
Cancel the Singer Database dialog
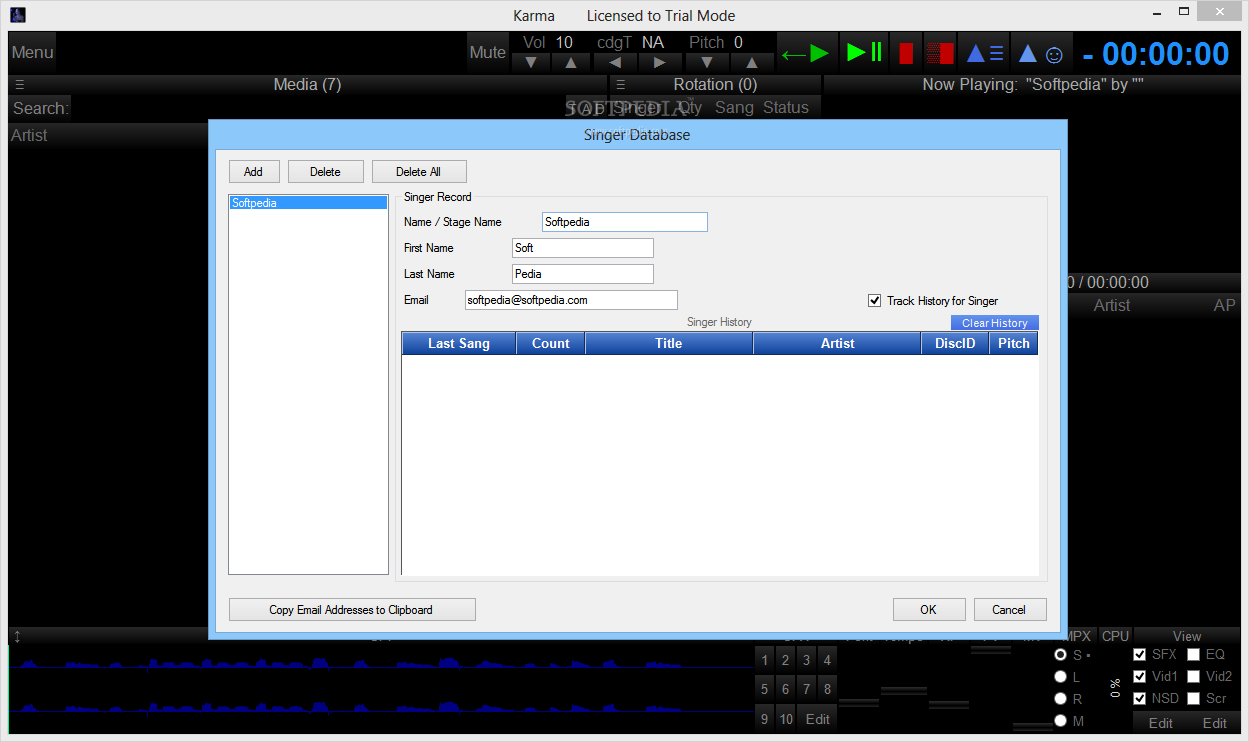(1009, 610)
